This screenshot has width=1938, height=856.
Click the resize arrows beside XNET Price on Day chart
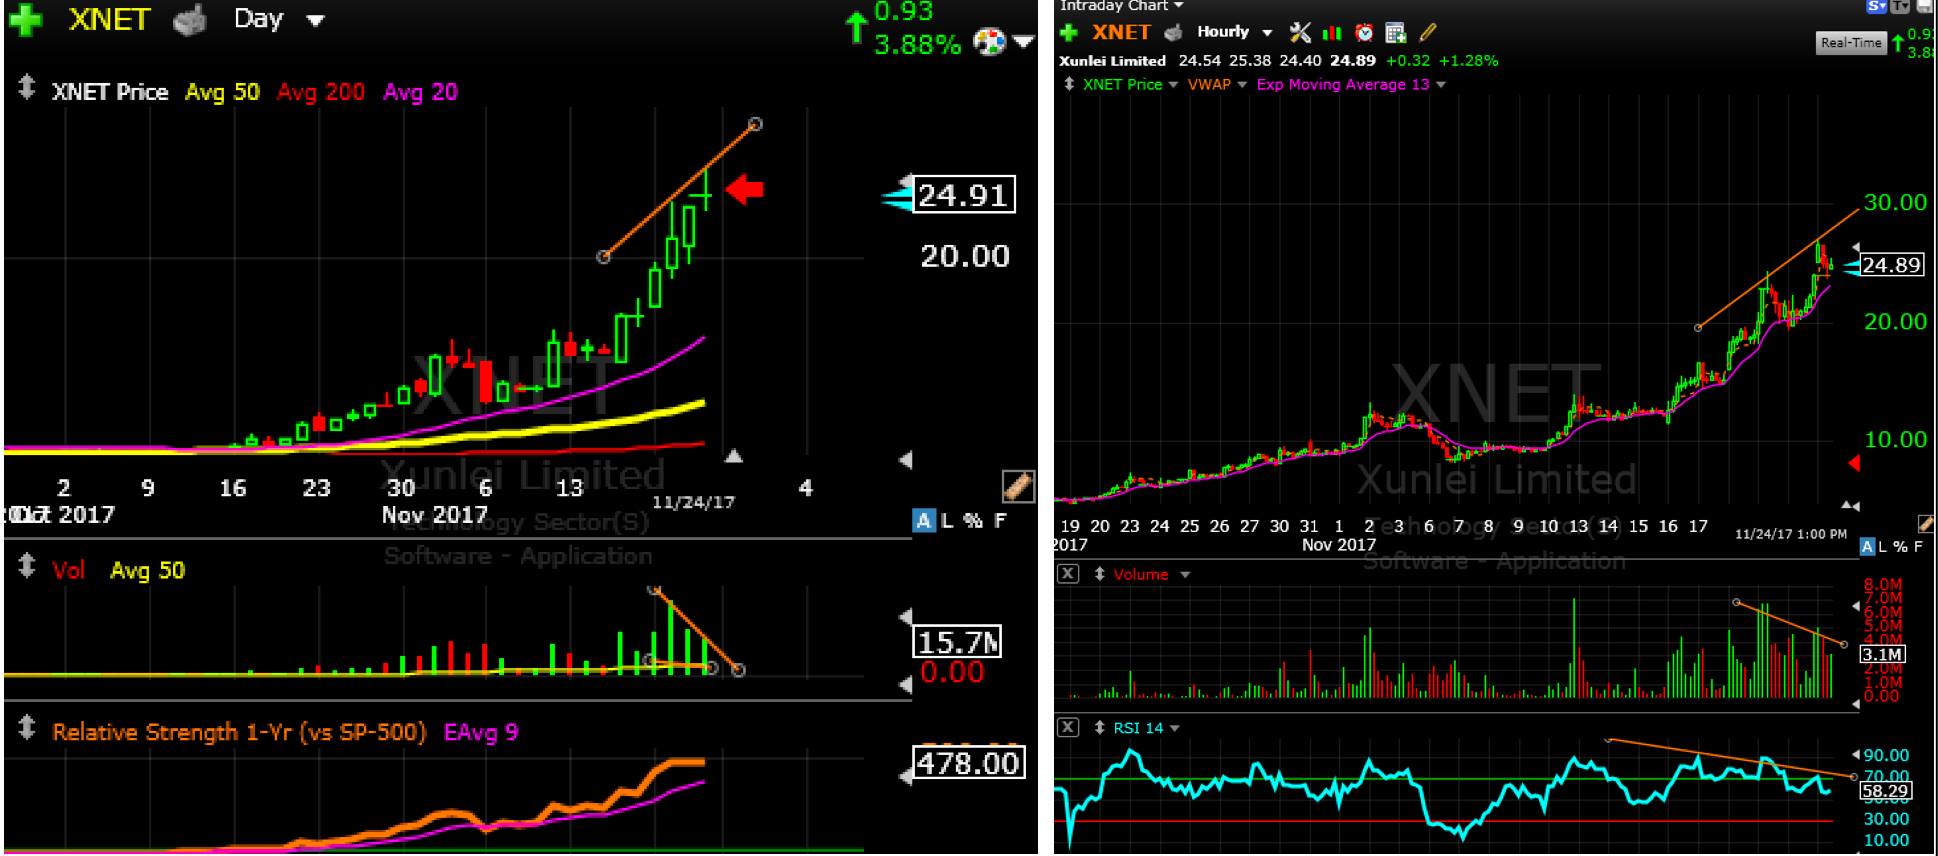tap(27, 88)
